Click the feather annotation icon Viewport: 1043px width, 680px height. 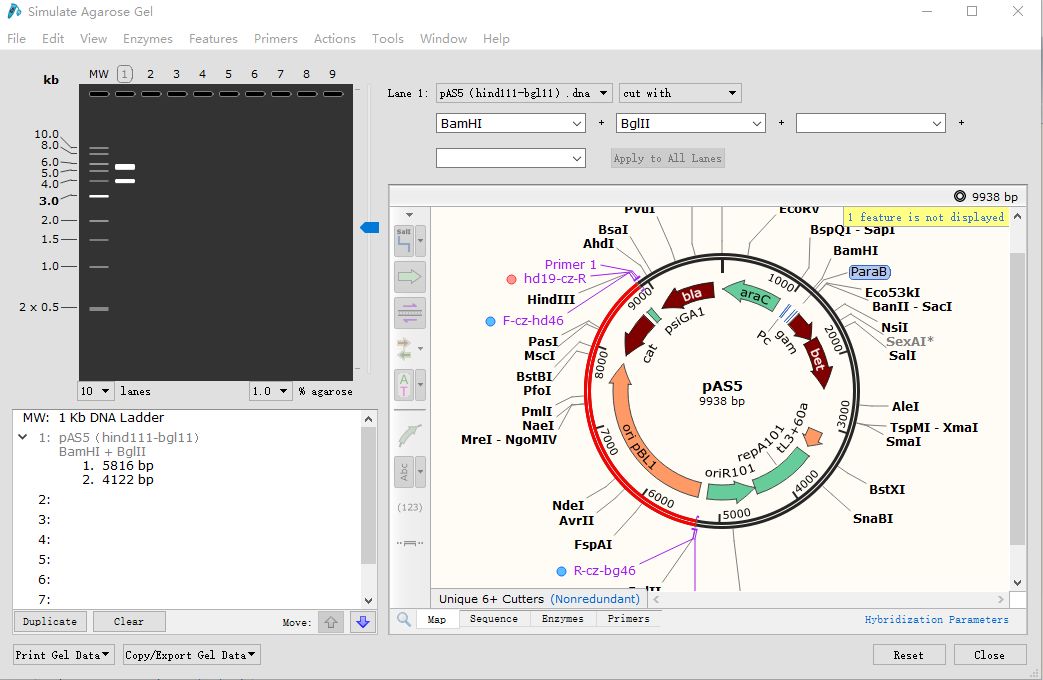(409, 436)
